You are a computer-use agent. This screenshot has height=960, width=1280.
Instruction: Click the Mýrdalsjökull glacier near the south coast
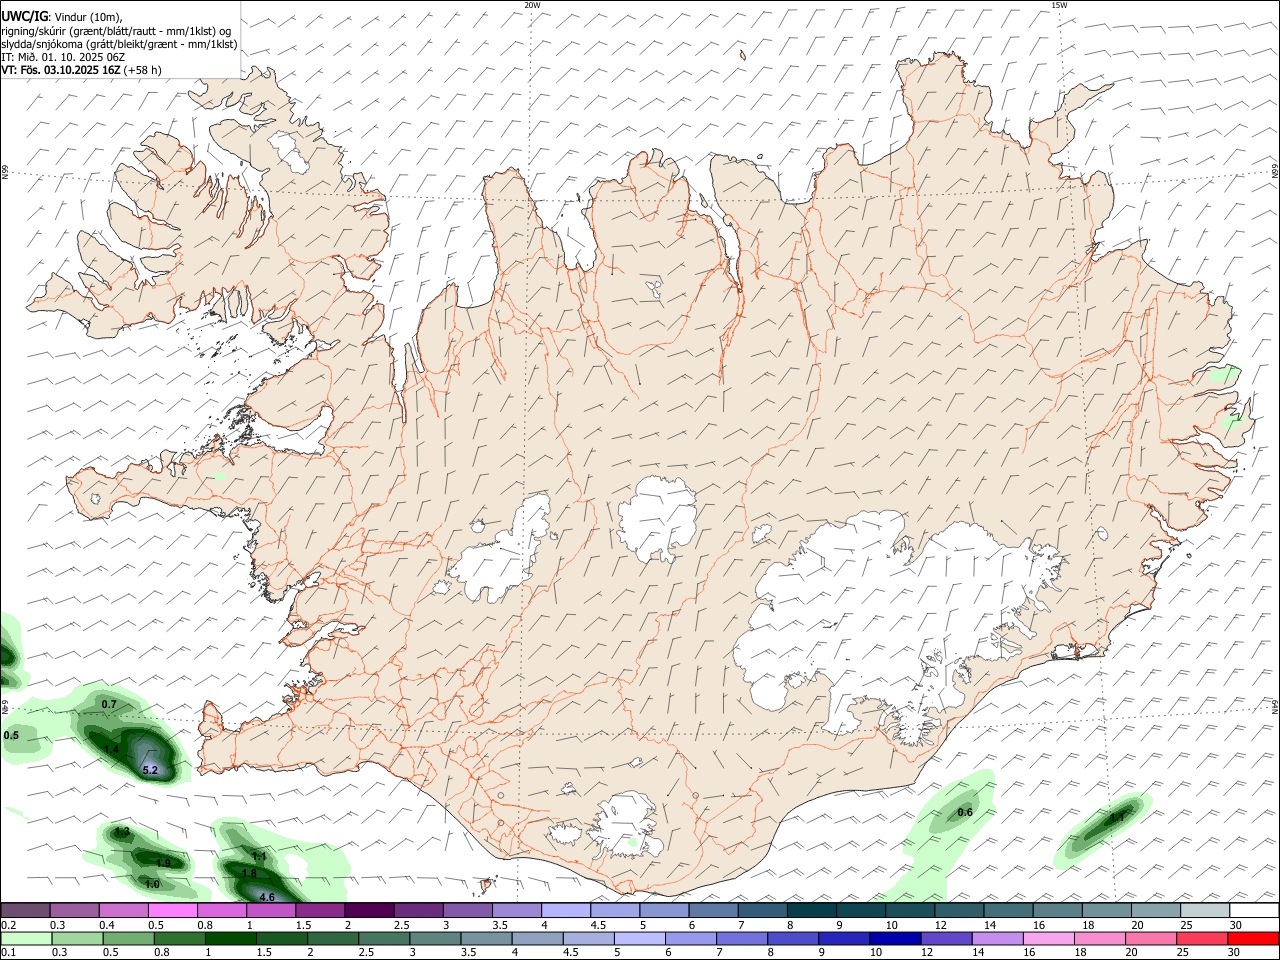coord(625,826)
